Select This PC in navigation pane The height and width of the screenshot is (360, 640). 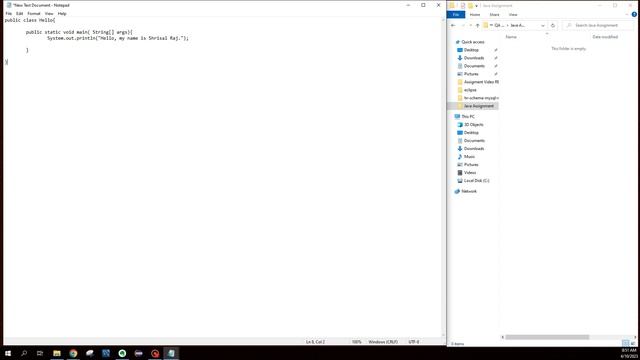point(468,116)
